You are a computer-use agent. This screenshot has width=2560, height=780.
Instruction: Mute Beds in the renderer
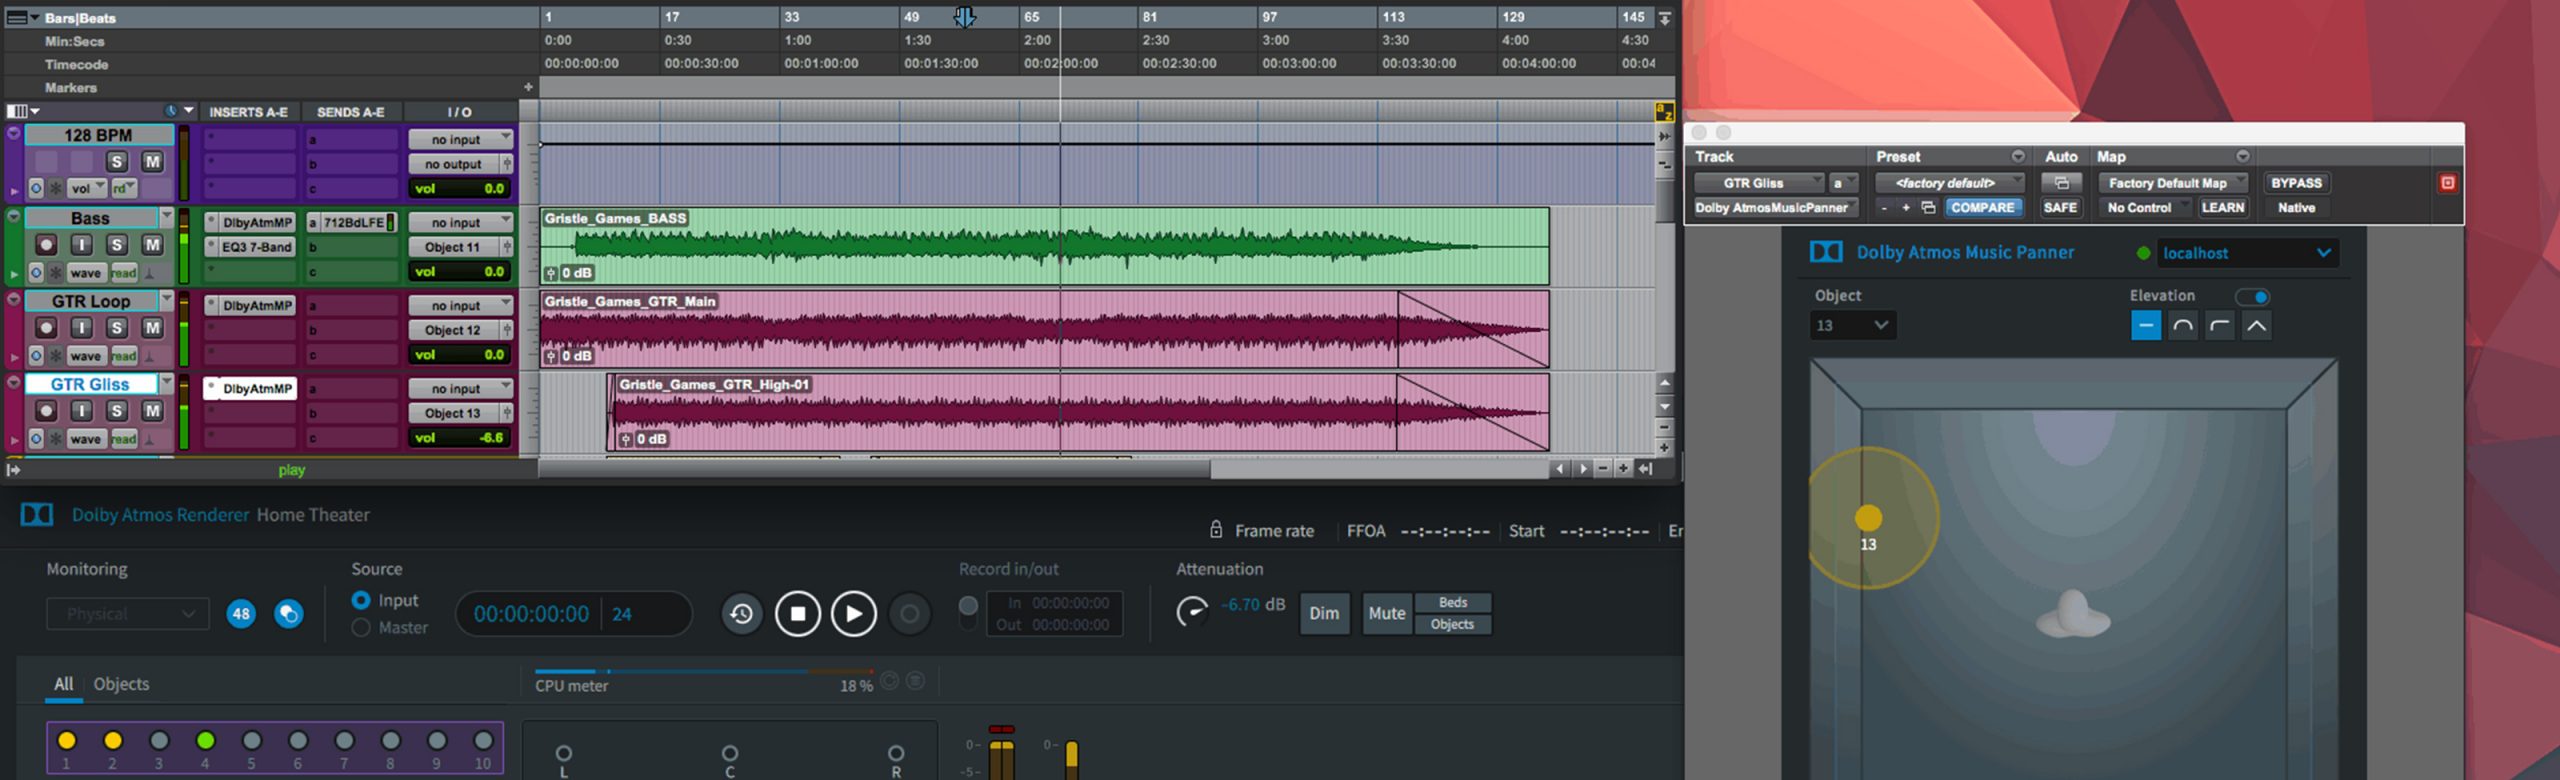[1453, 602]
